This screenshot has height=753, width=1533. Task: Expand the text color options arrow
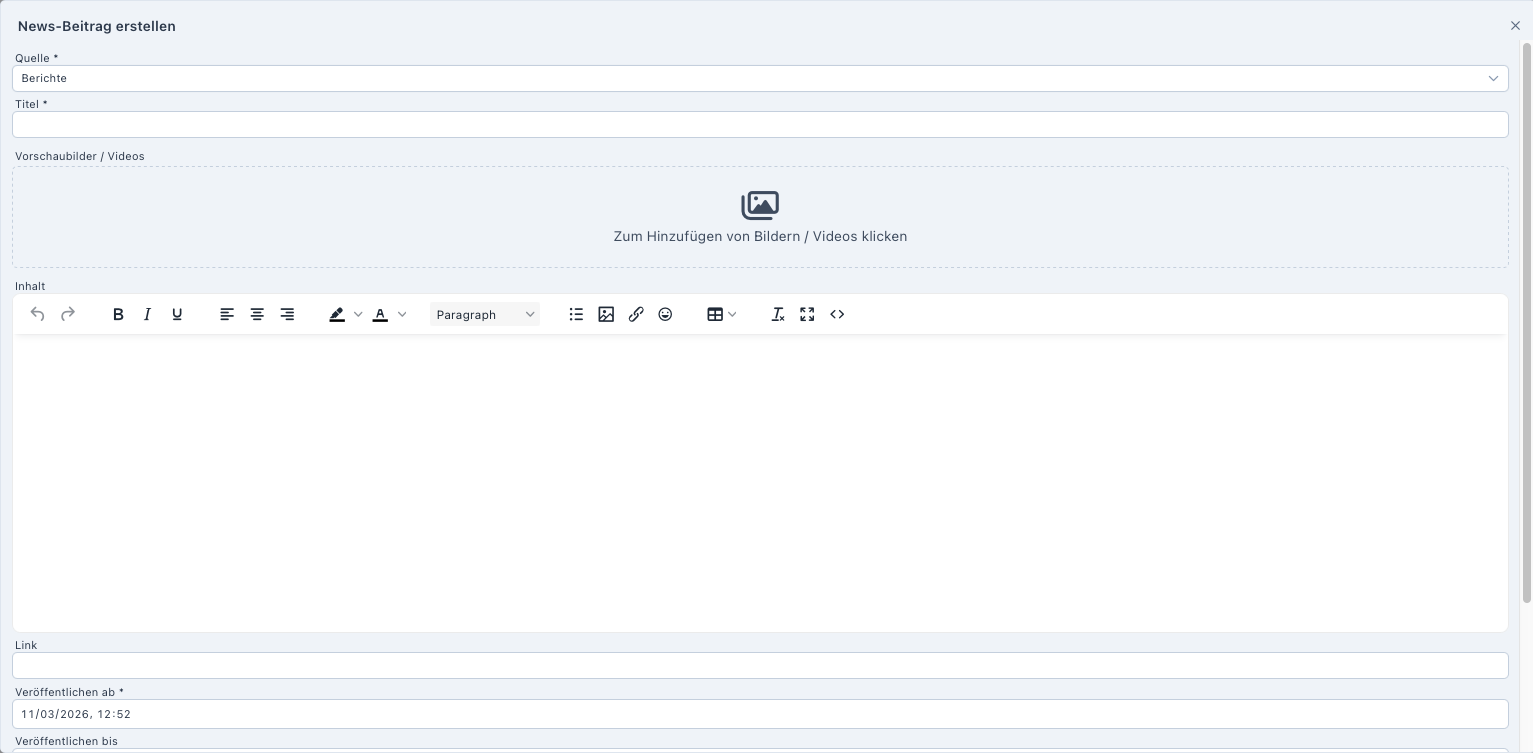point(403,314)
